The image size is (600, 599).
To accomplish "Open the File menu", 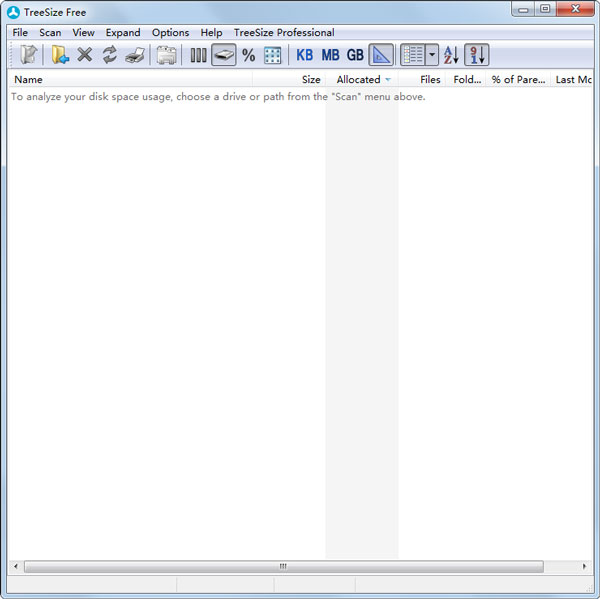I will pyautogui.click(x=20, y=33).
